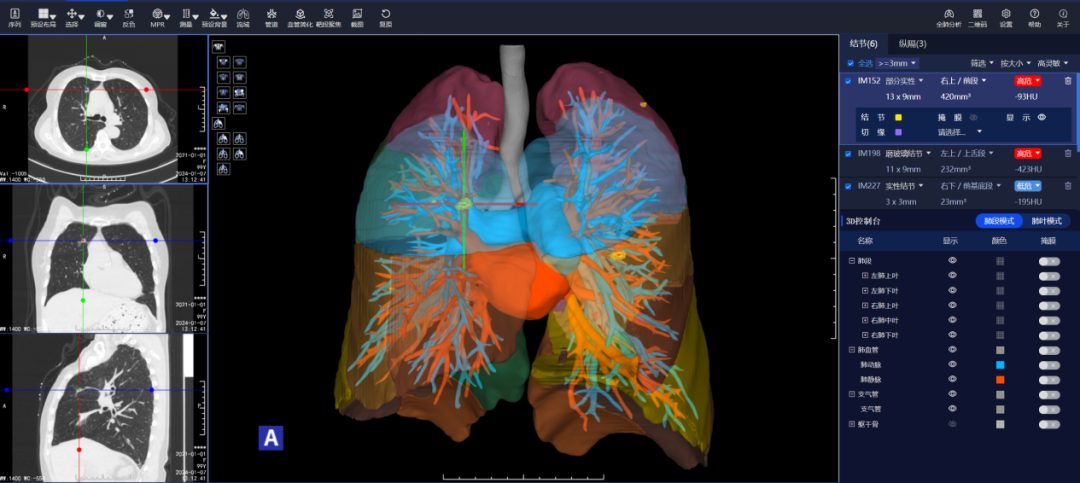Select 肺段模式 segment mode
This screenshot has width=1080, height=483.
(x=999, y=221)
